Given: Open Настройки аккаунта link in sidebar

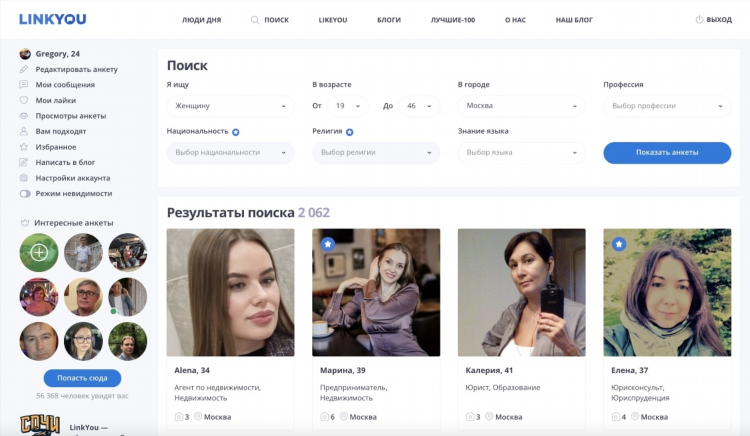Looking at the screenshot, I should (x=73, y=178).
